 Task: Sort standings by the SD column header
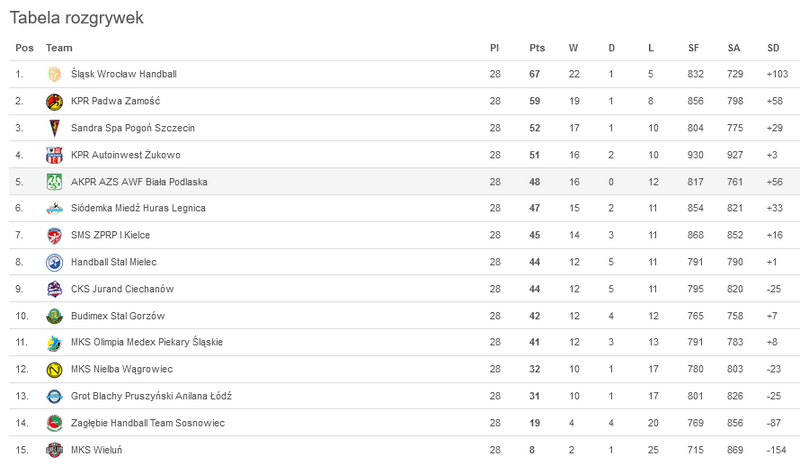773,48
